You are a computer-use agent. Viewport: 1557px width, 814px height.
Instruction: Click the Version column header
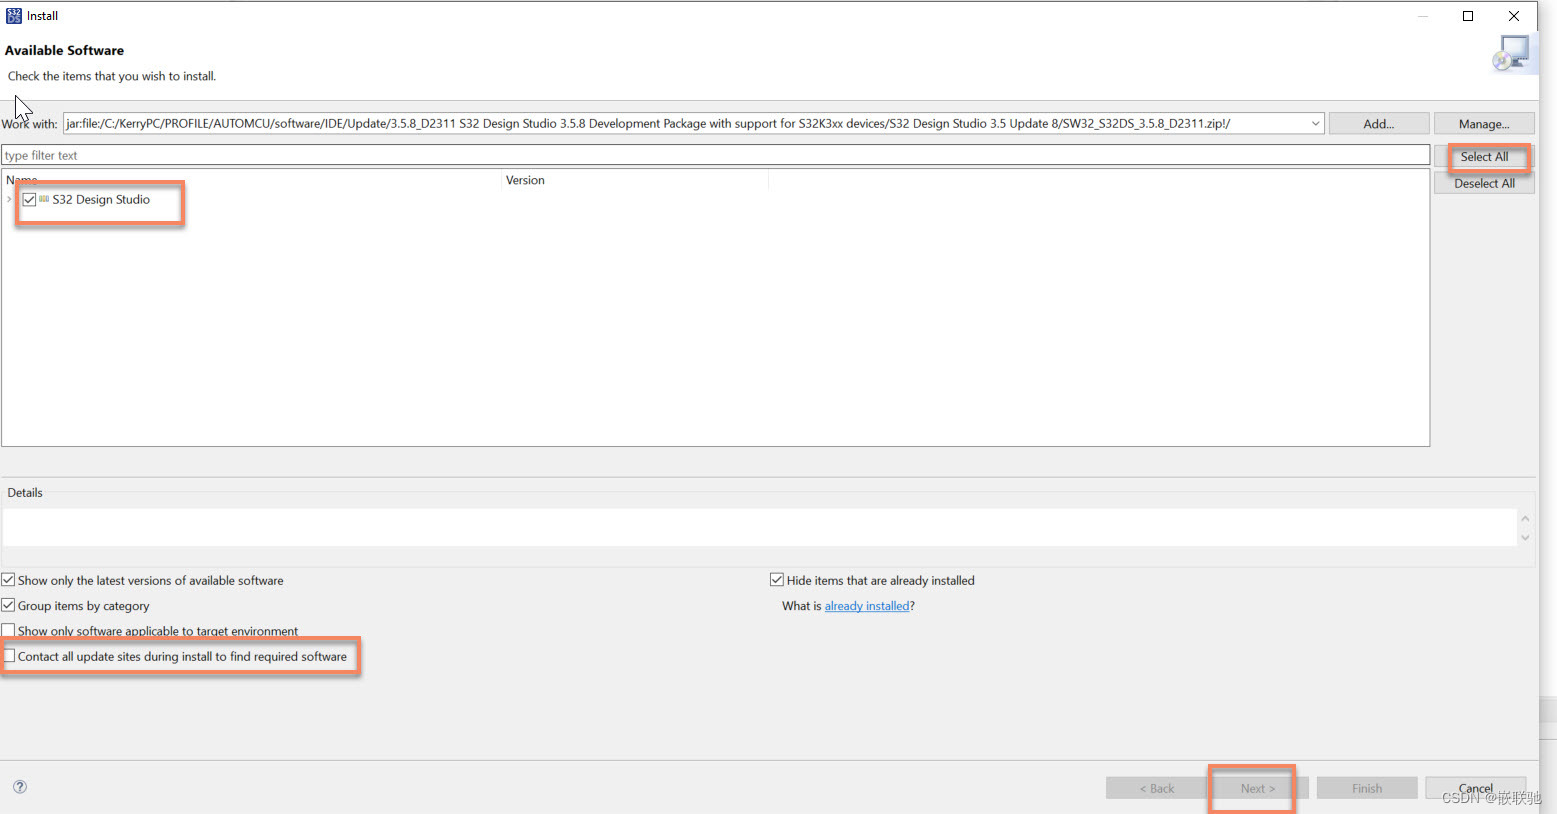(x=634, y=180)
